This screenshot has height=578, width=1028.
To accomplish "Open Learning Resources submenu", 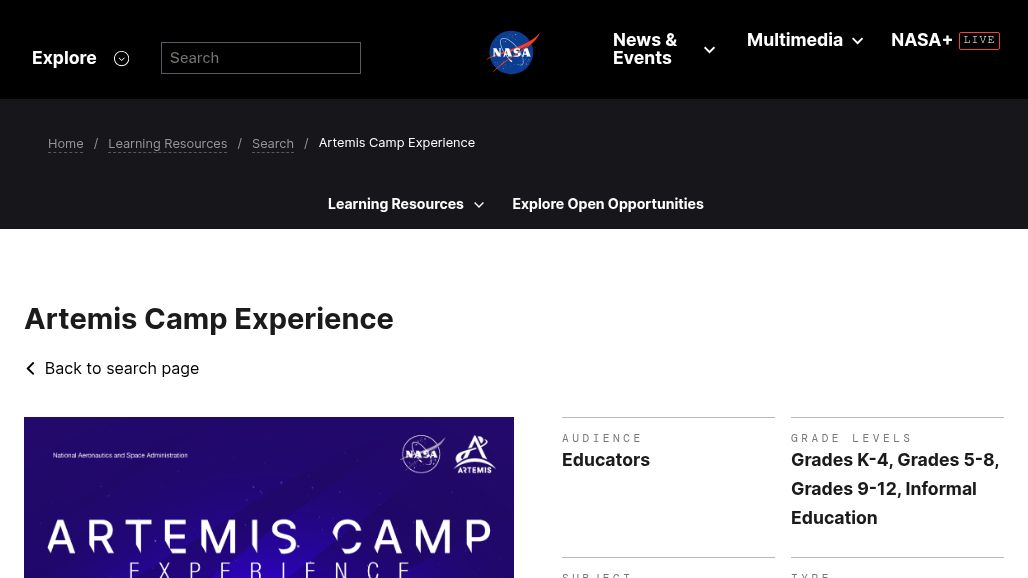I will coord(396,204).
